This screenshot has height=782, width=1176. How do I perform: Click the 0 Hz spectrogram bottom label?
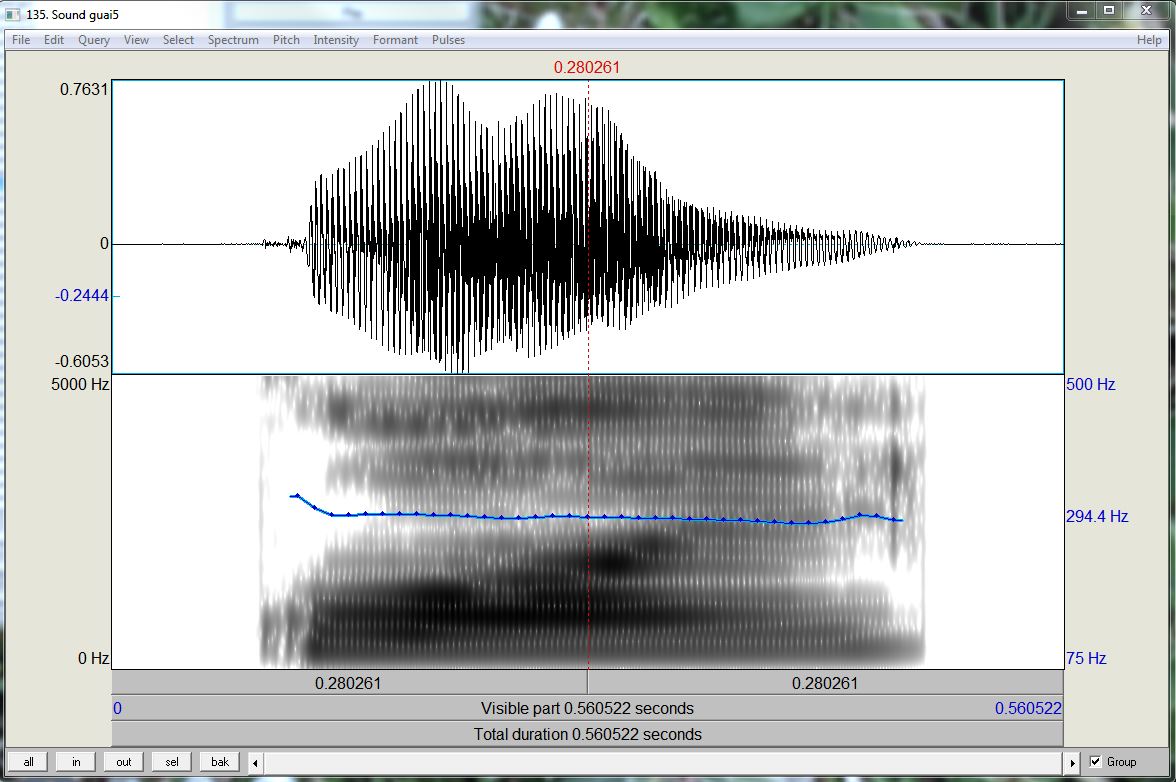(94, 658)
